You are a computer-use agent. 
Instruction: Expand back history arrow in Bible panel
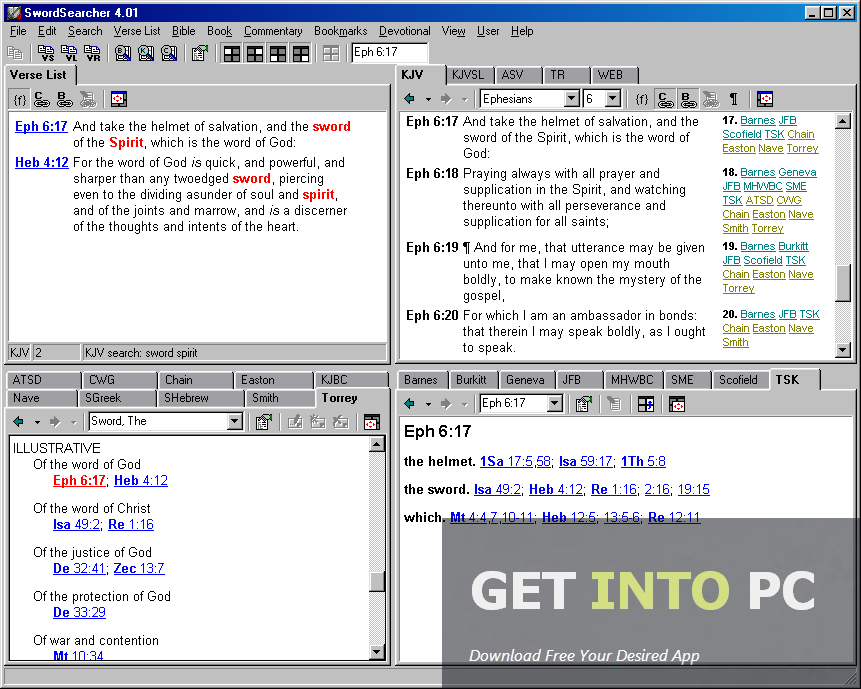(x=428, y=99)
